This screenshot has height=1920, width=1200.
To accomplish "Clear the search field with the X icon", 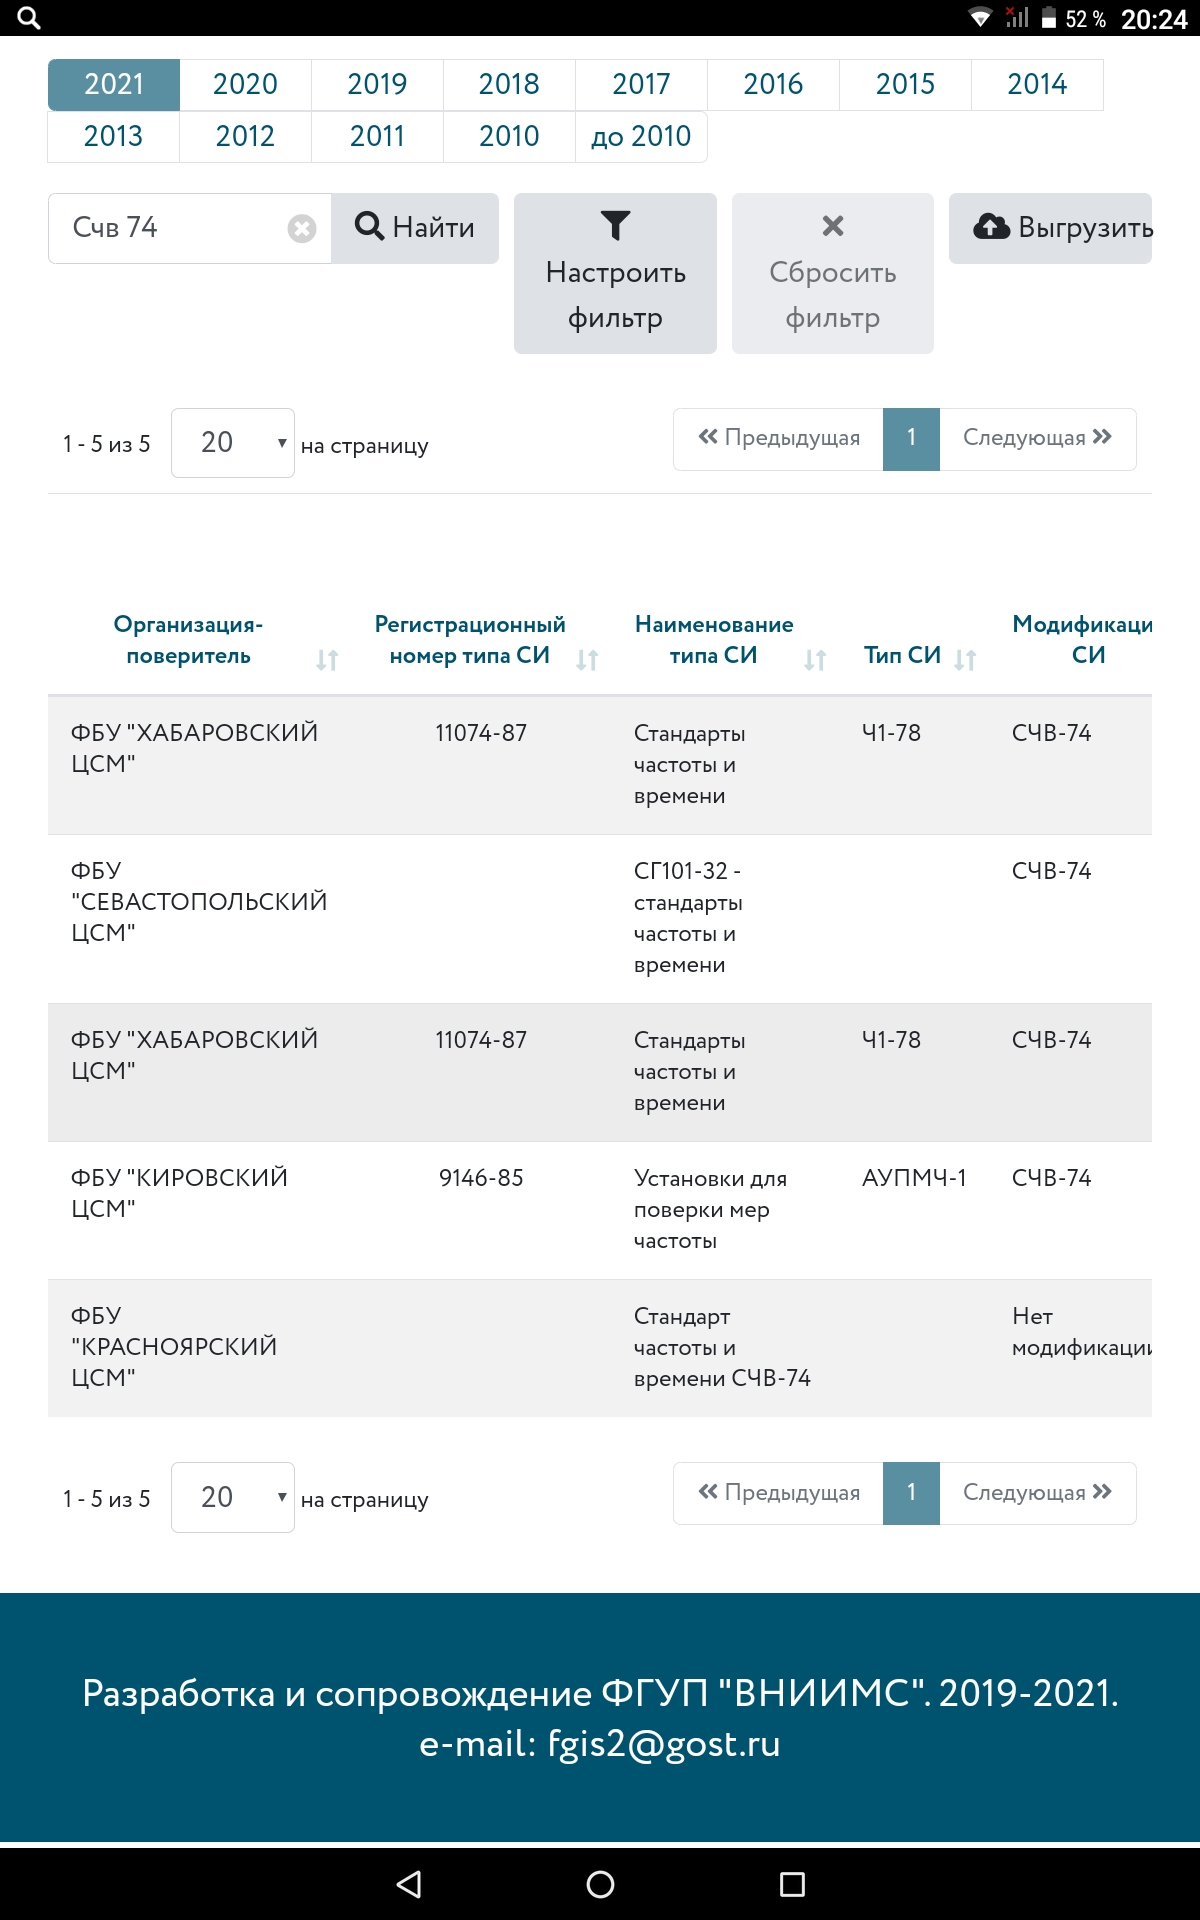I will click(x=301, y=229).
